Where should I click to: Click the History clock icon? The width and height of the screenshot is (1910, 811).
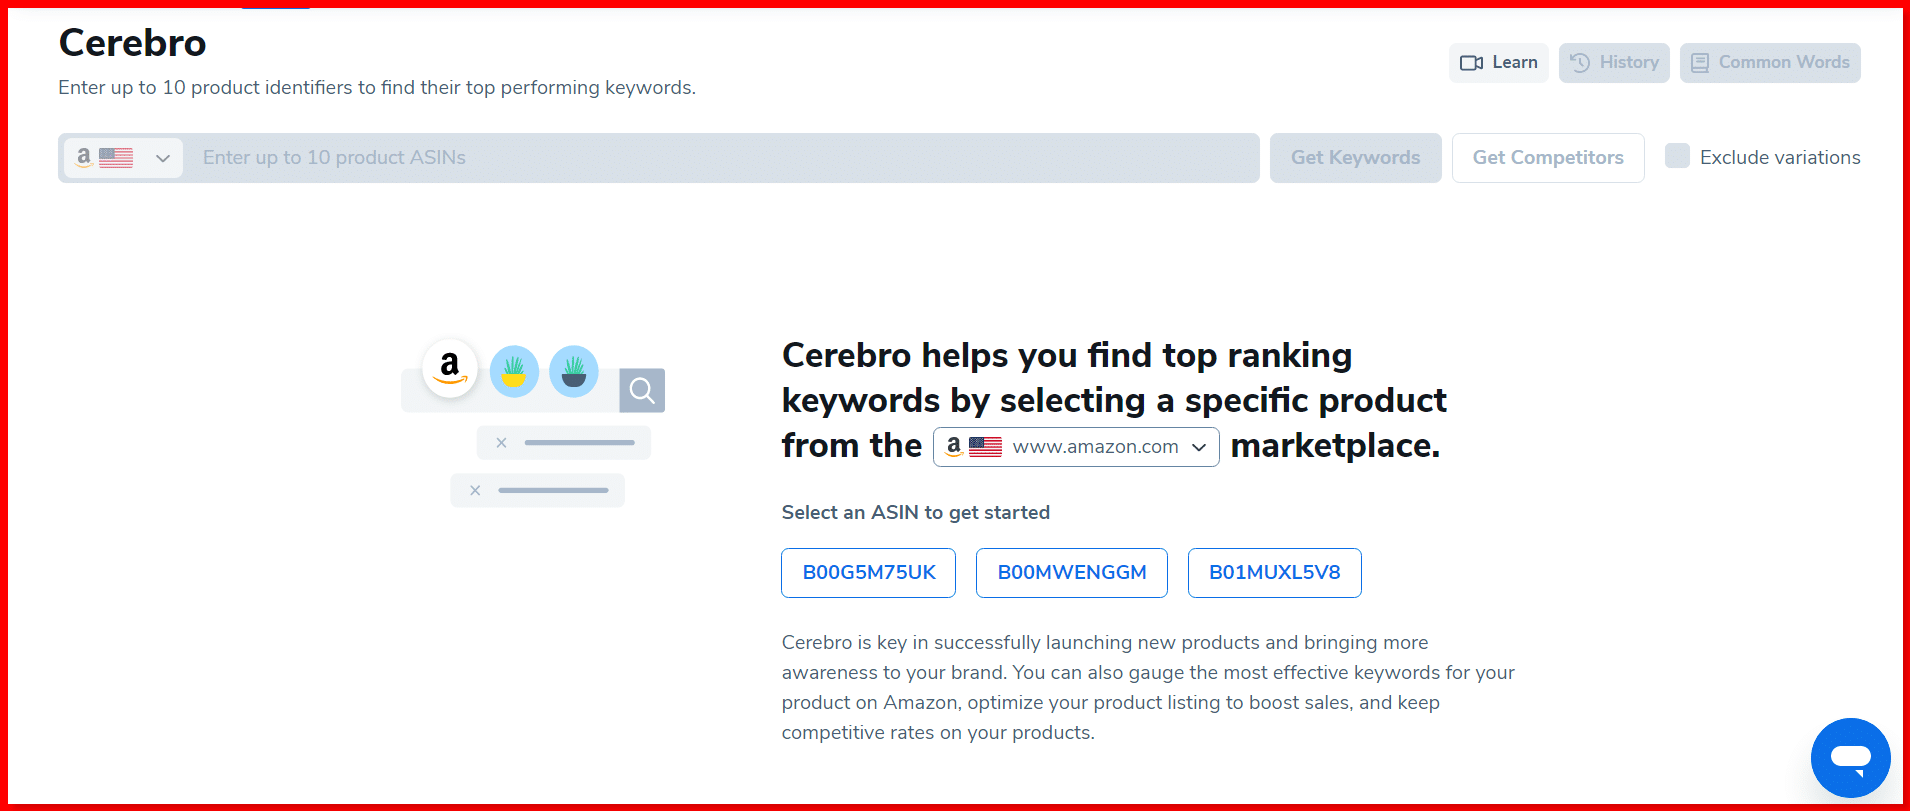click(1580, 63)
